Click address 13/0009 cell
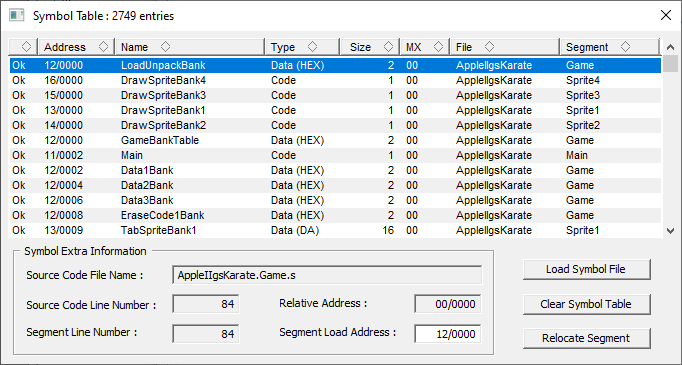682x365 pixels. 64,231
